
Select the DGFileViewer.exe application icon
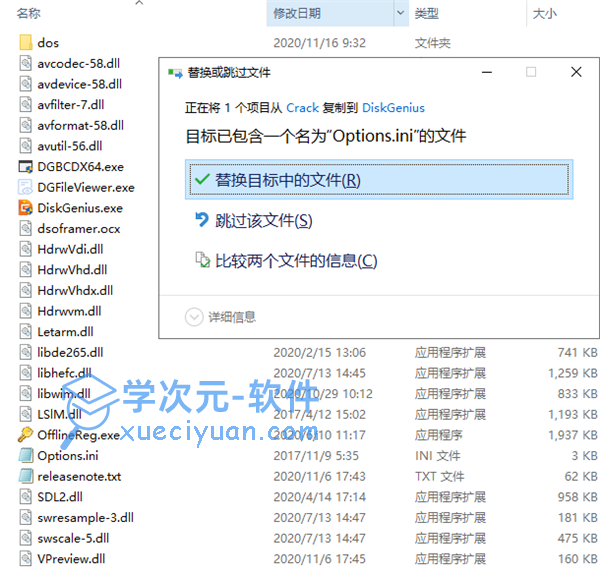coord(26,187)
